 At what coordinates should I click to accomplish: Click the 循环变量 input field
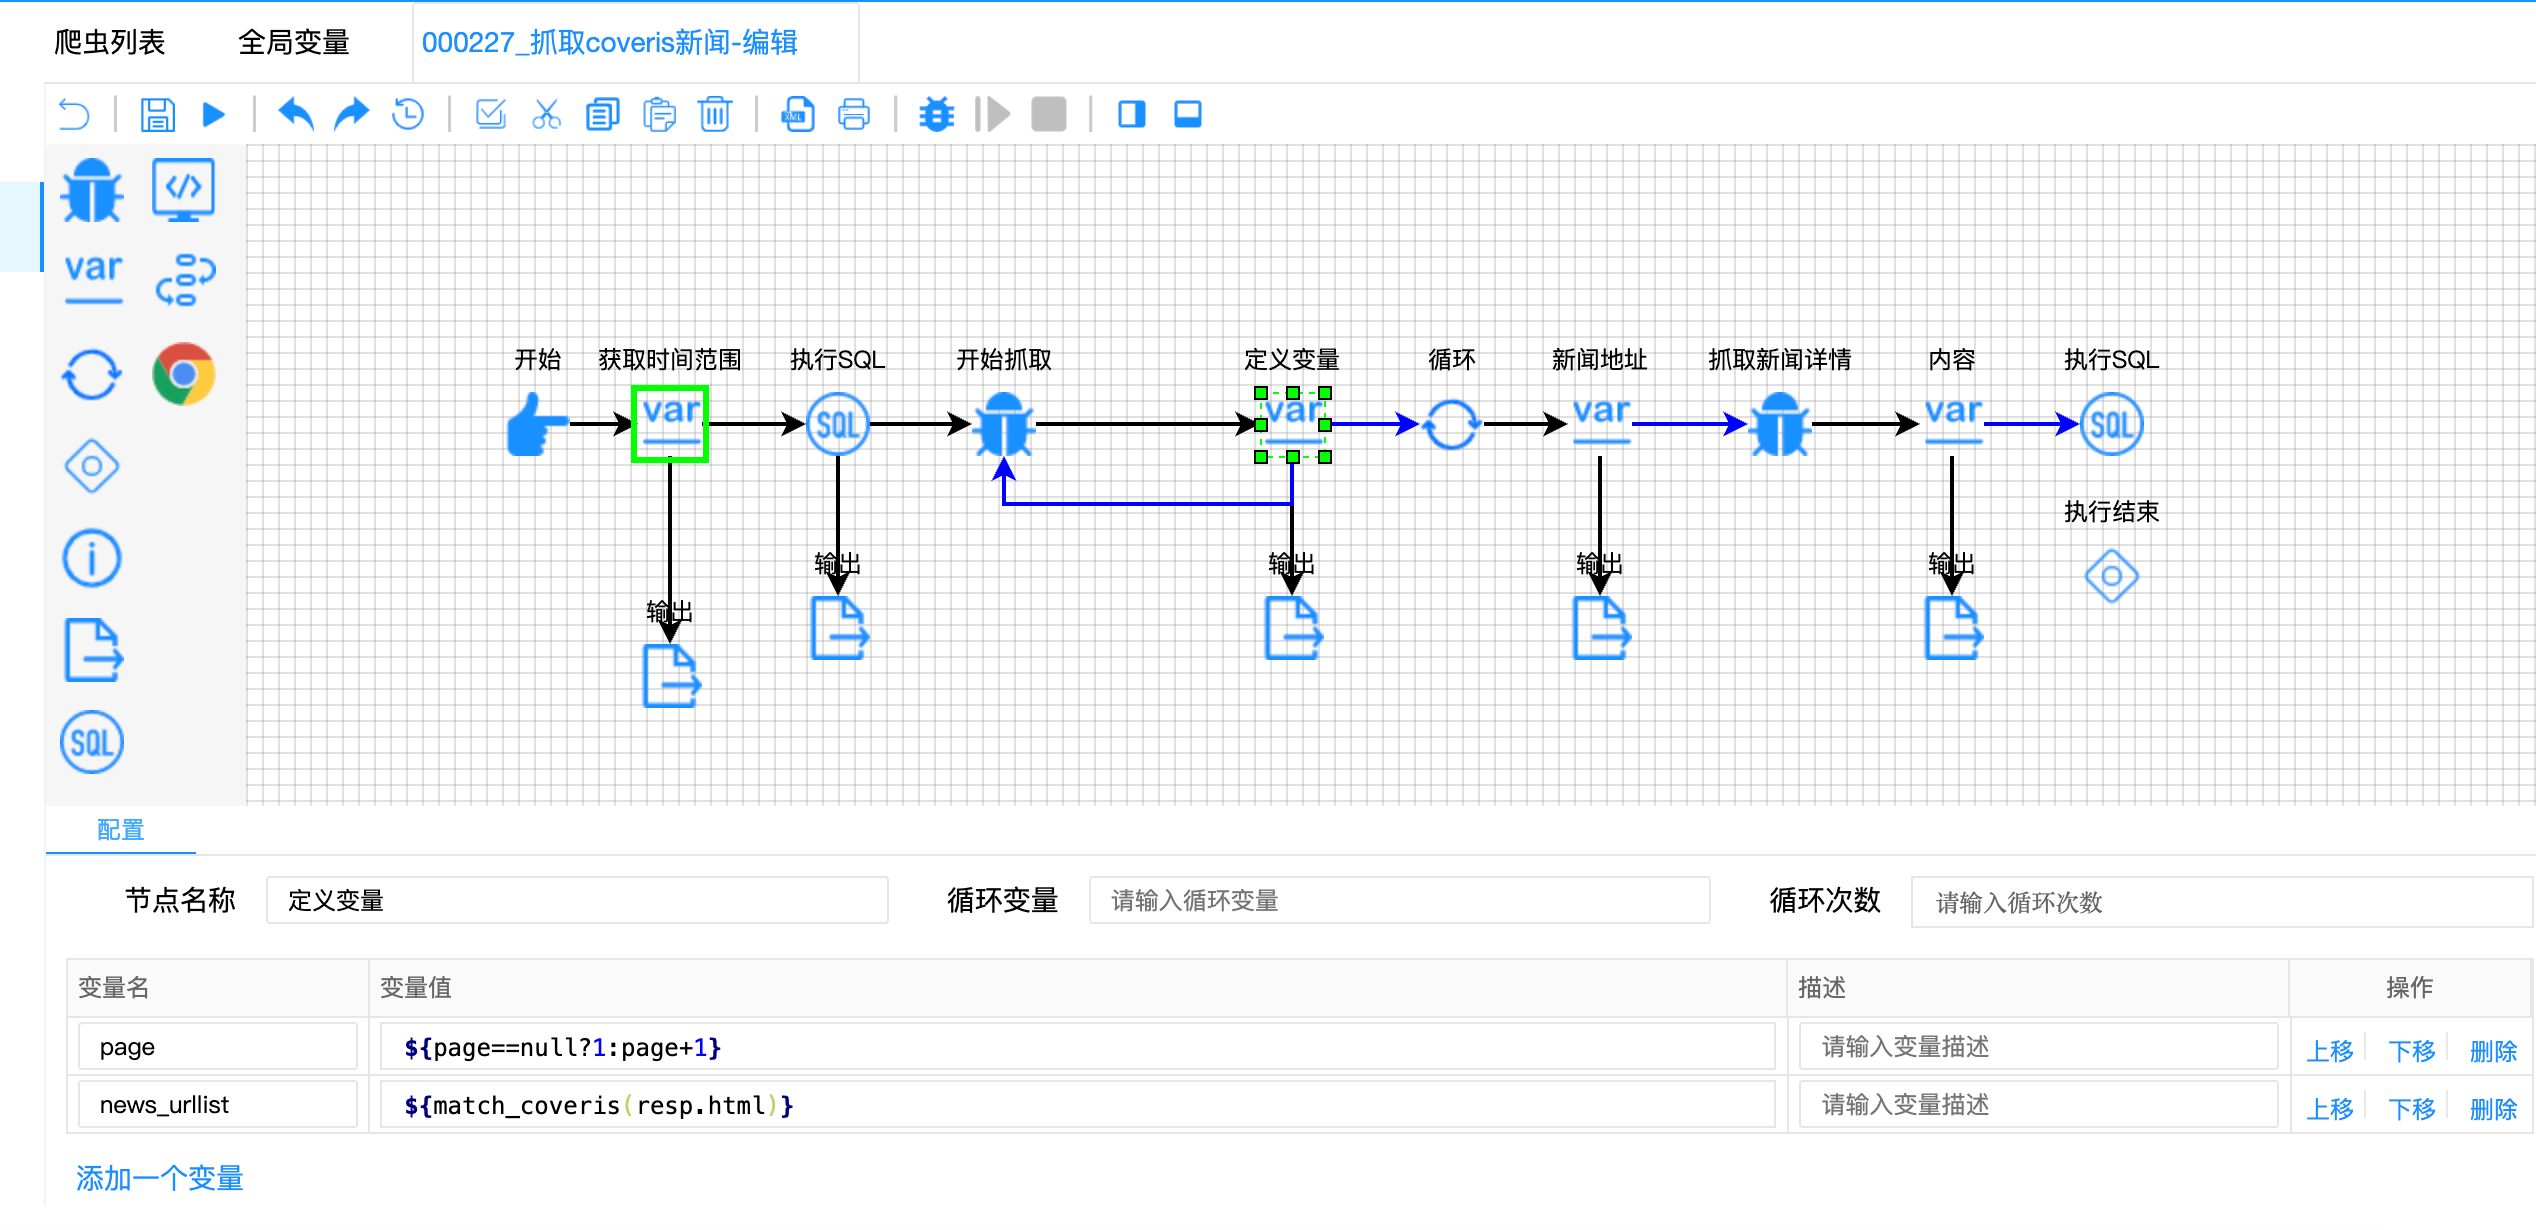(1398, 901)
